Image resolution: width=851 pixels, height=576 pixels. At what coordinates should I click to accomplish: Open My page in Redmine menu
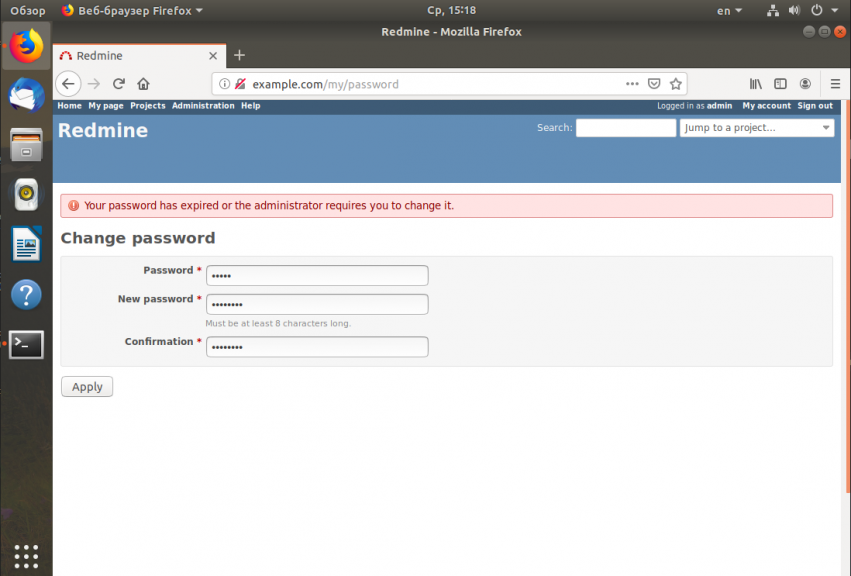pos(106,106)
